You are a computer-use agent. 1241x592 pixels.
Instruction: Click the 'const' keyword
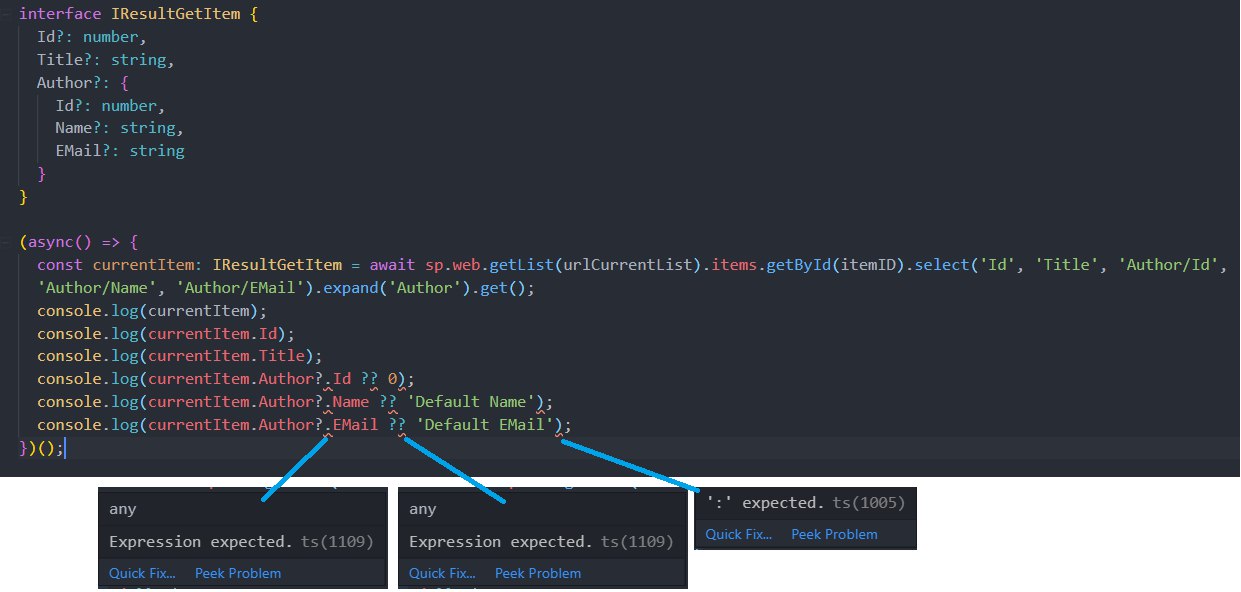(x=60, y=266)
